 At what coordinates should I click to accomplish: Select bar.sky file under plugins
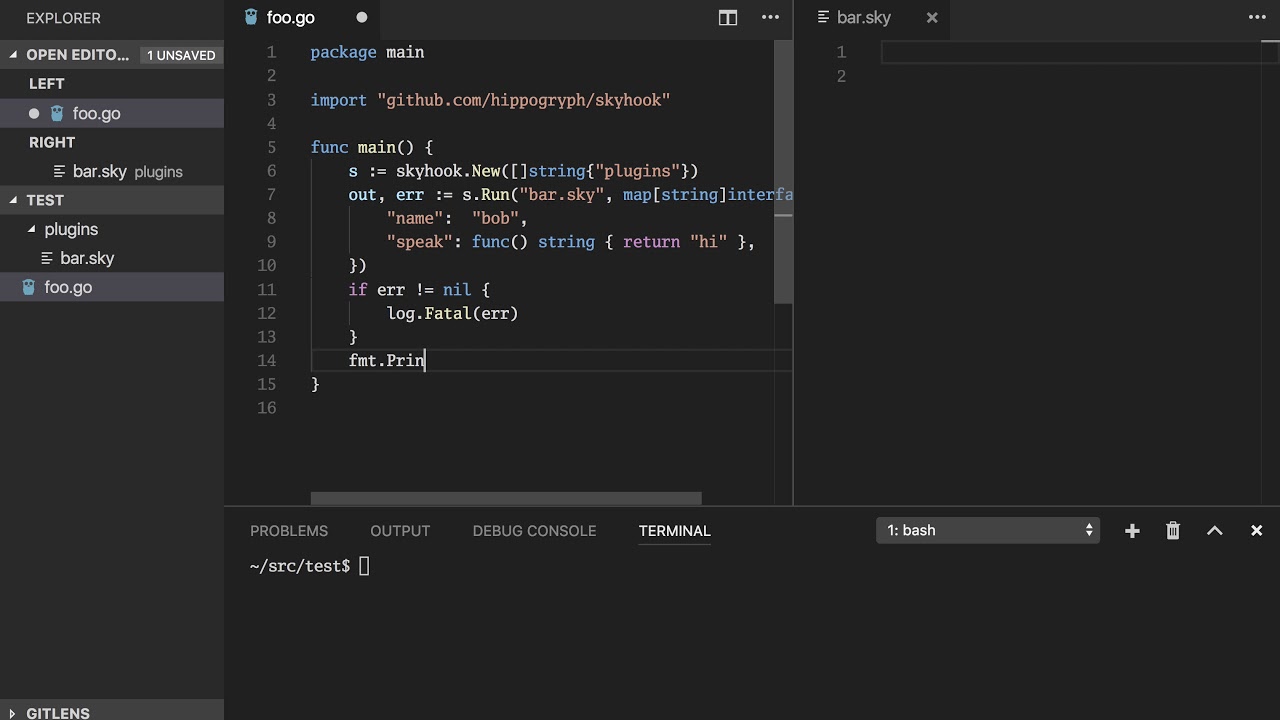pos(112,258)
